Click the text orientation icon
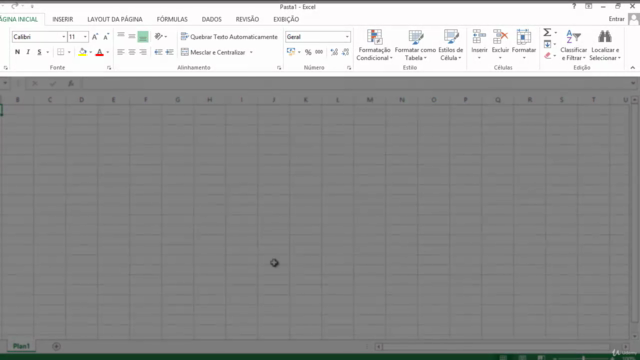The width and height of the screenshot is (640, 360). click(x=159, y=37)
